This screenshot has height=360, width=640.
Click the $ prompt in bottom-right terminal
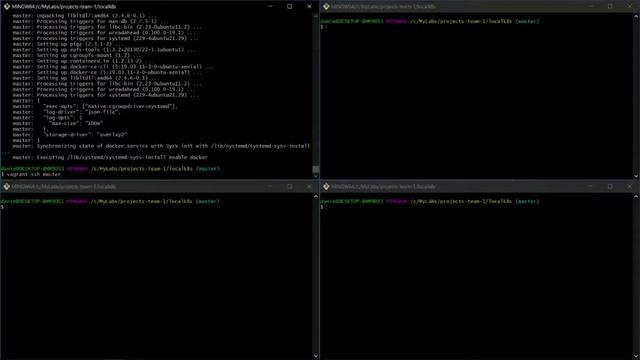coord(322,207)
